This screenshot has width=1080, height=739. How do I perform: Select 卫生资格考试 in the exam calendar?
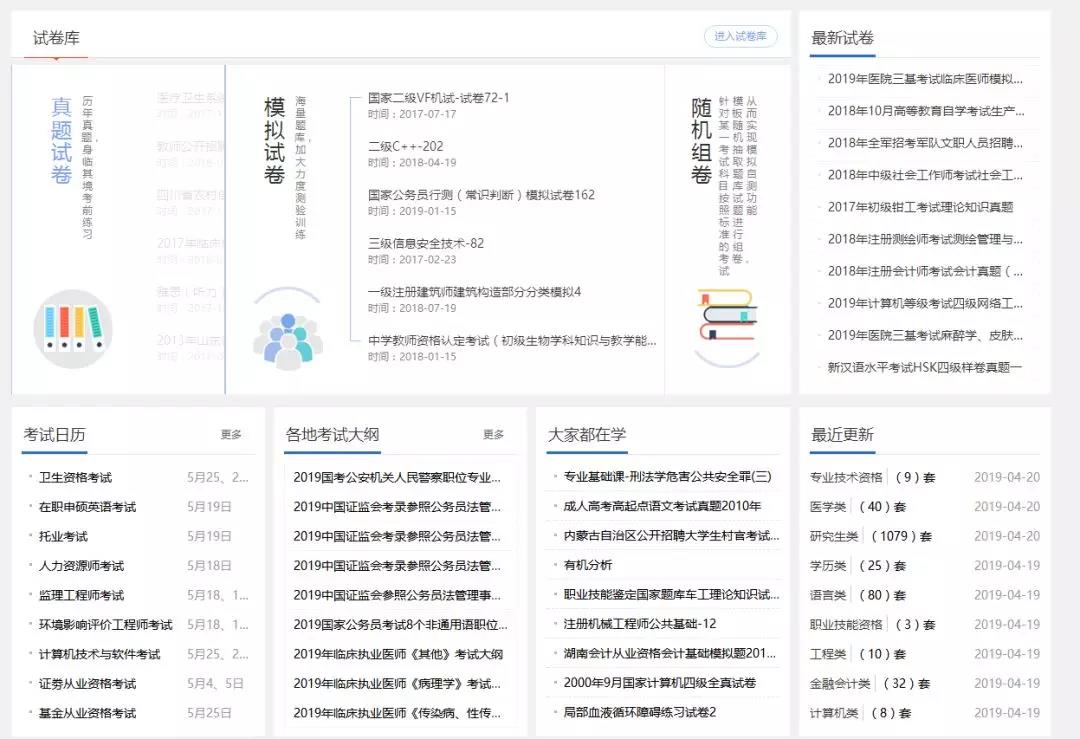click(x=75, y=477)
